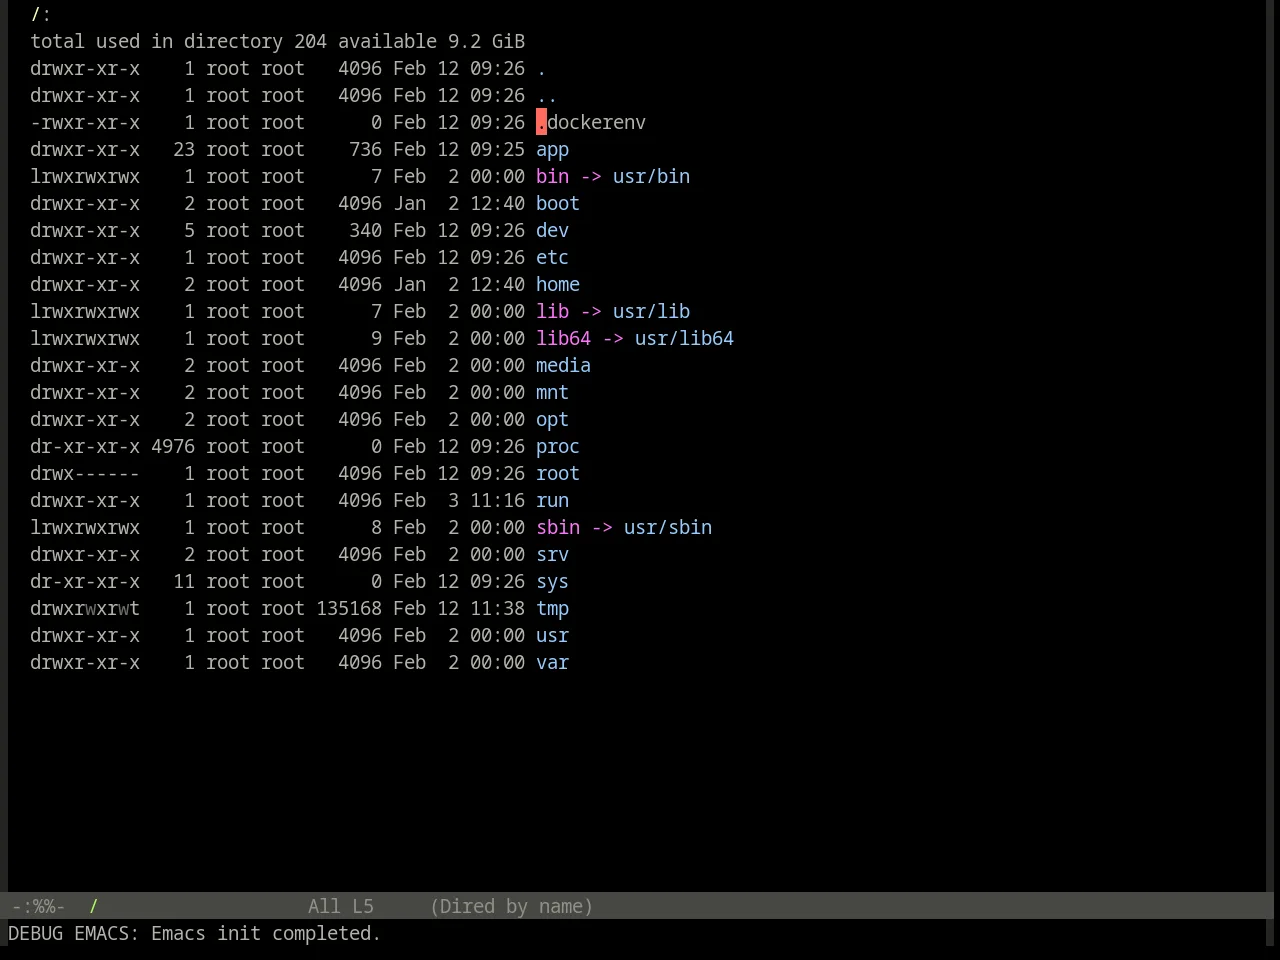The height and width of the screenshot is (960, 1280).
Task: Open the root directory
Action: point(558,474)
